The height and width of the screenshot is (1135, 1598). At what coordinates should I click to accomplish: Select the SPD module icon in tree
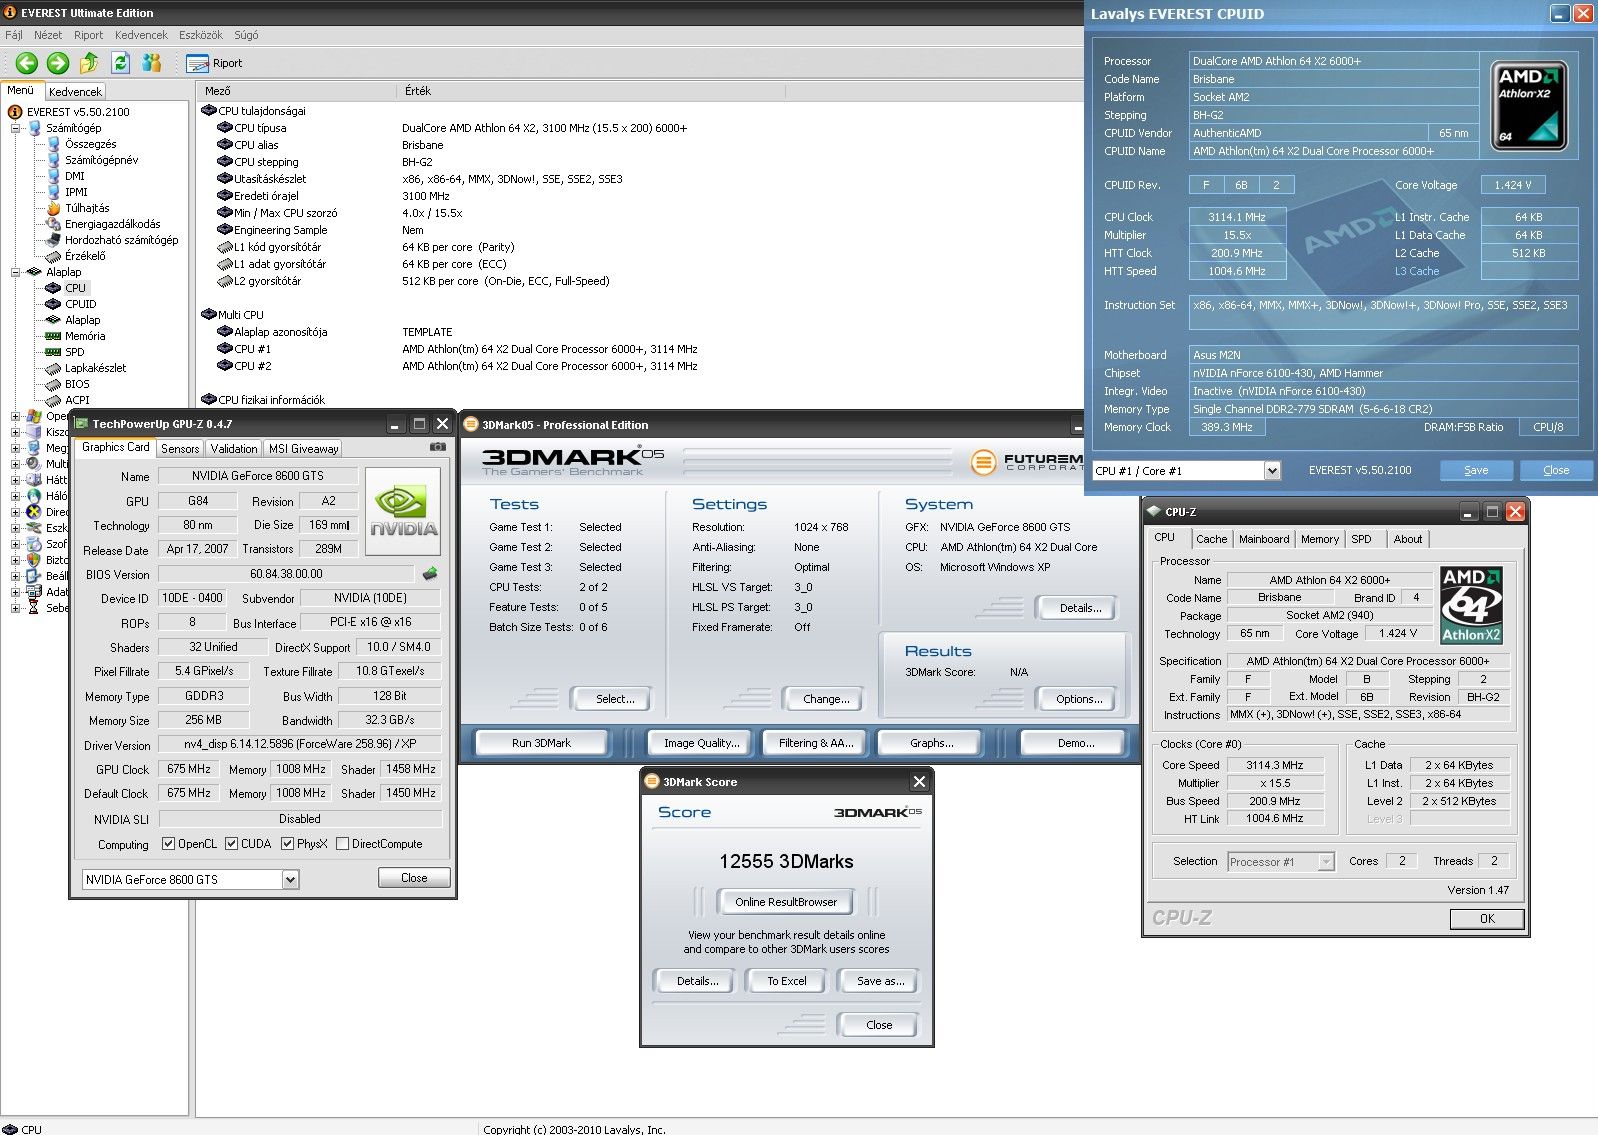tap(54, 352)
